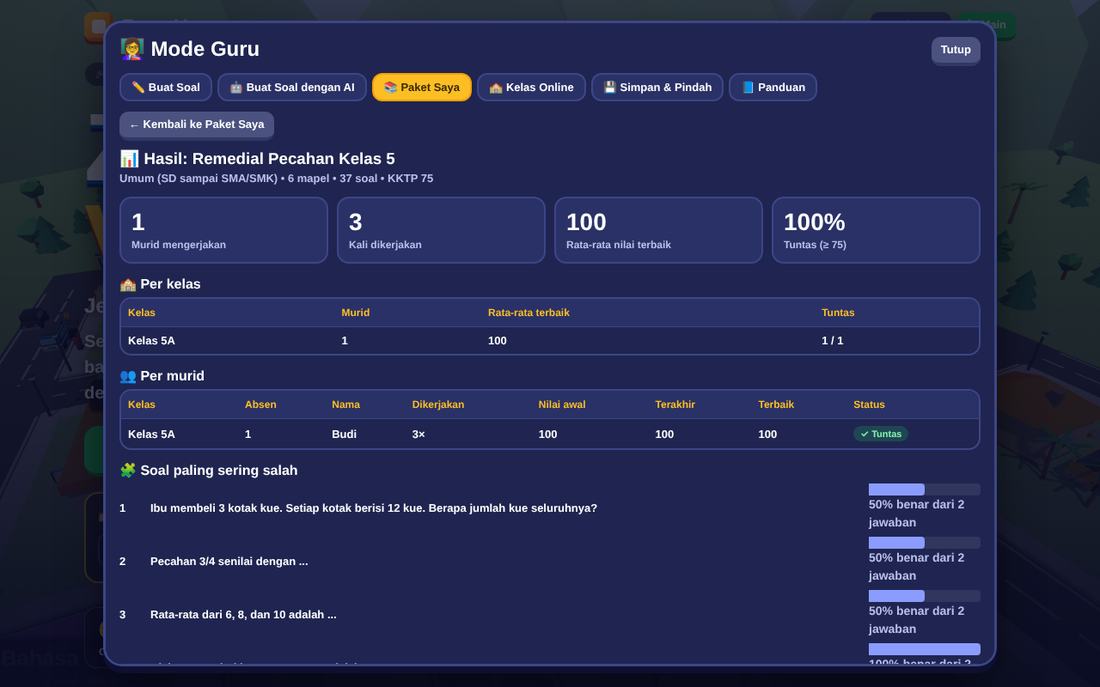Click question text 'Pecahan 3/4 senilai dengan ...'

229,561
